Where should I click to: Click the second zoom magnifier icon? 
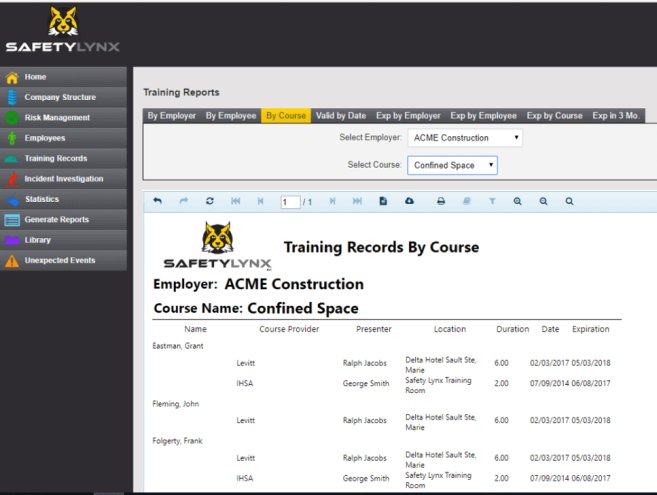pyautogui.click(x=543, y=201)
